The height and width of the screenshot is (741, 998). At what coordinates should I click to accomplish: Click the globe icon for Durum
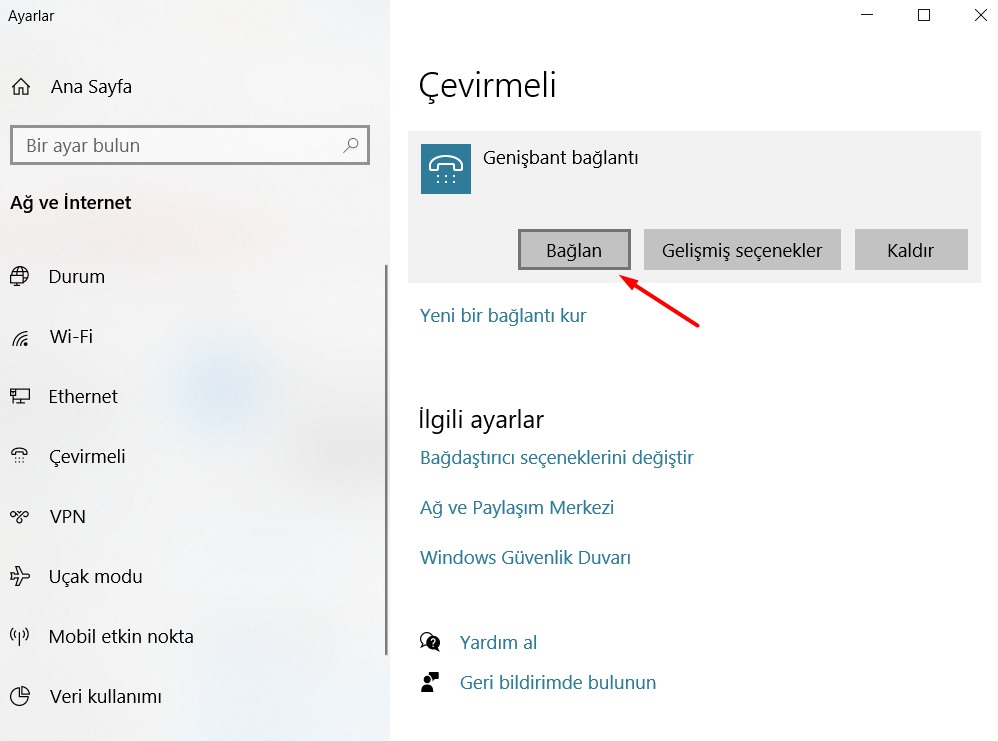pos(20,277)
